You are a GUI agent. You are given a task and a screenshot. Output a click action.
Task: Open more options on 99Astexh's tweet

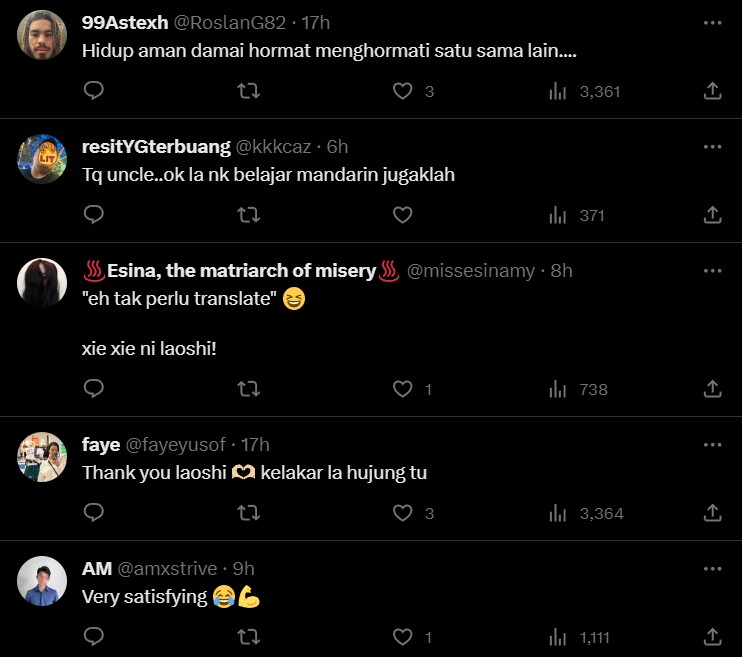[712, 22]
